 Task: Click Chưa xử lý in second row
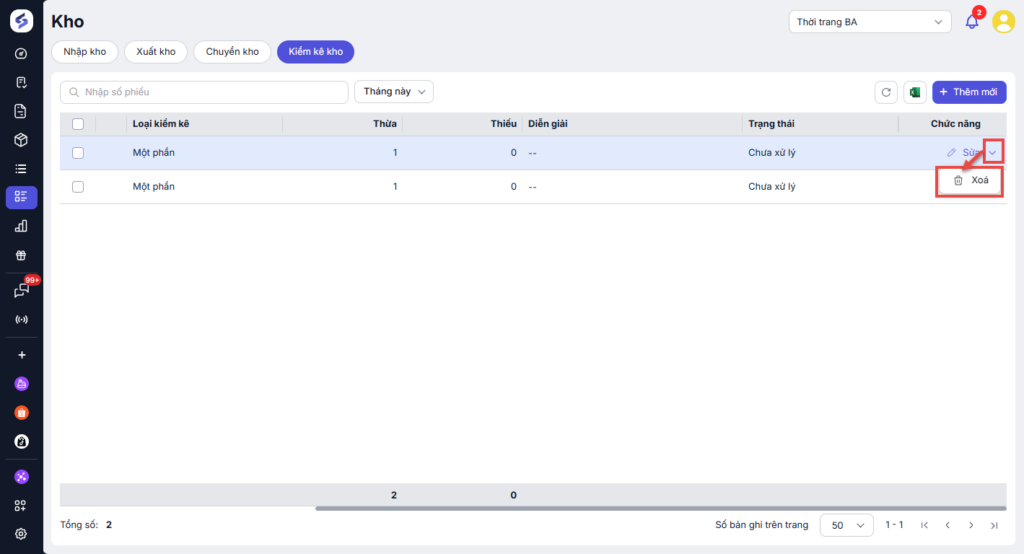[772, 186]
